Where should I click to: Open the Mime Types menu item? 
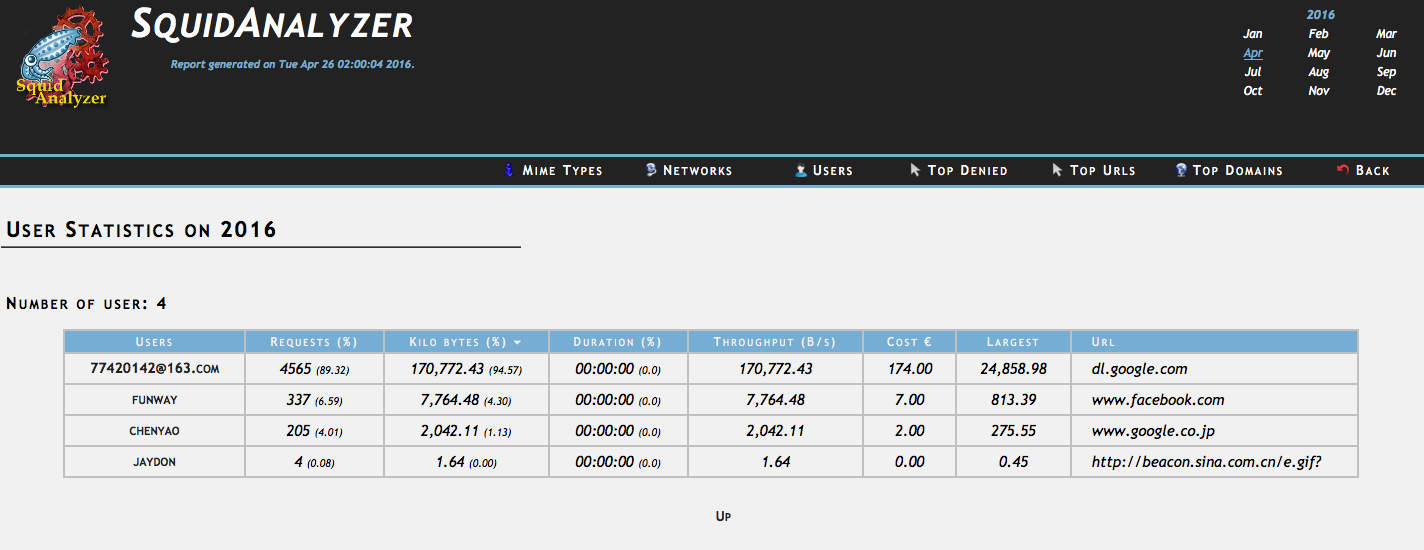[562, 171]
